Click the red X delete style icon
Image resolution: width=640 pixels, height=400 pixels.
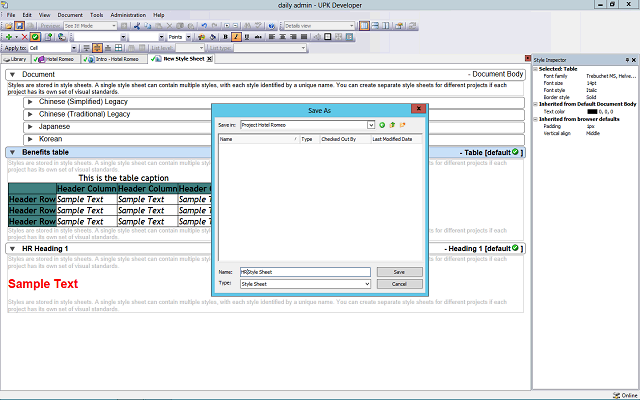pyautogui.click(x=23, y=36)
